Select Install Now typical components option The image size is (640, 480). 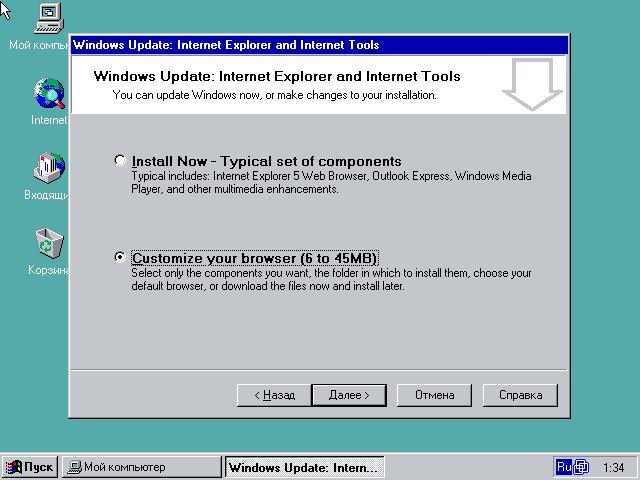[x=121, y=160]
